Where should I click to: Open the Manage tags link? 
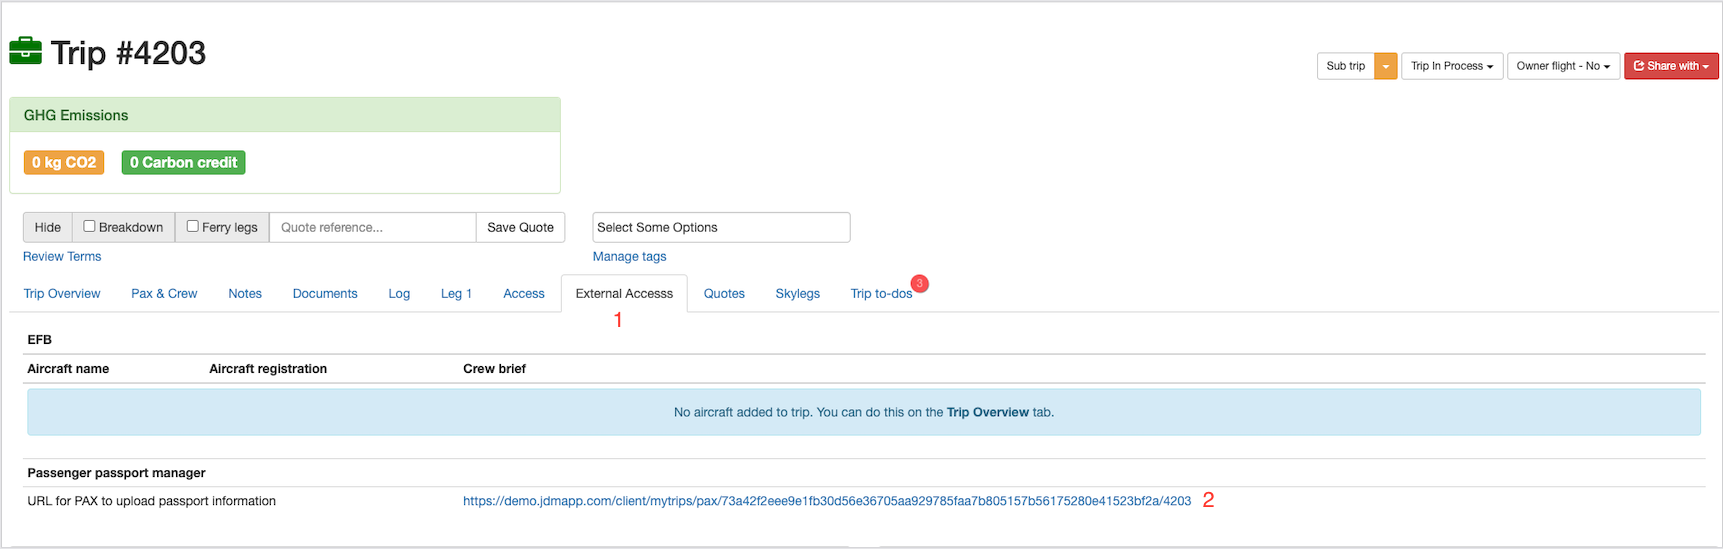629,256
